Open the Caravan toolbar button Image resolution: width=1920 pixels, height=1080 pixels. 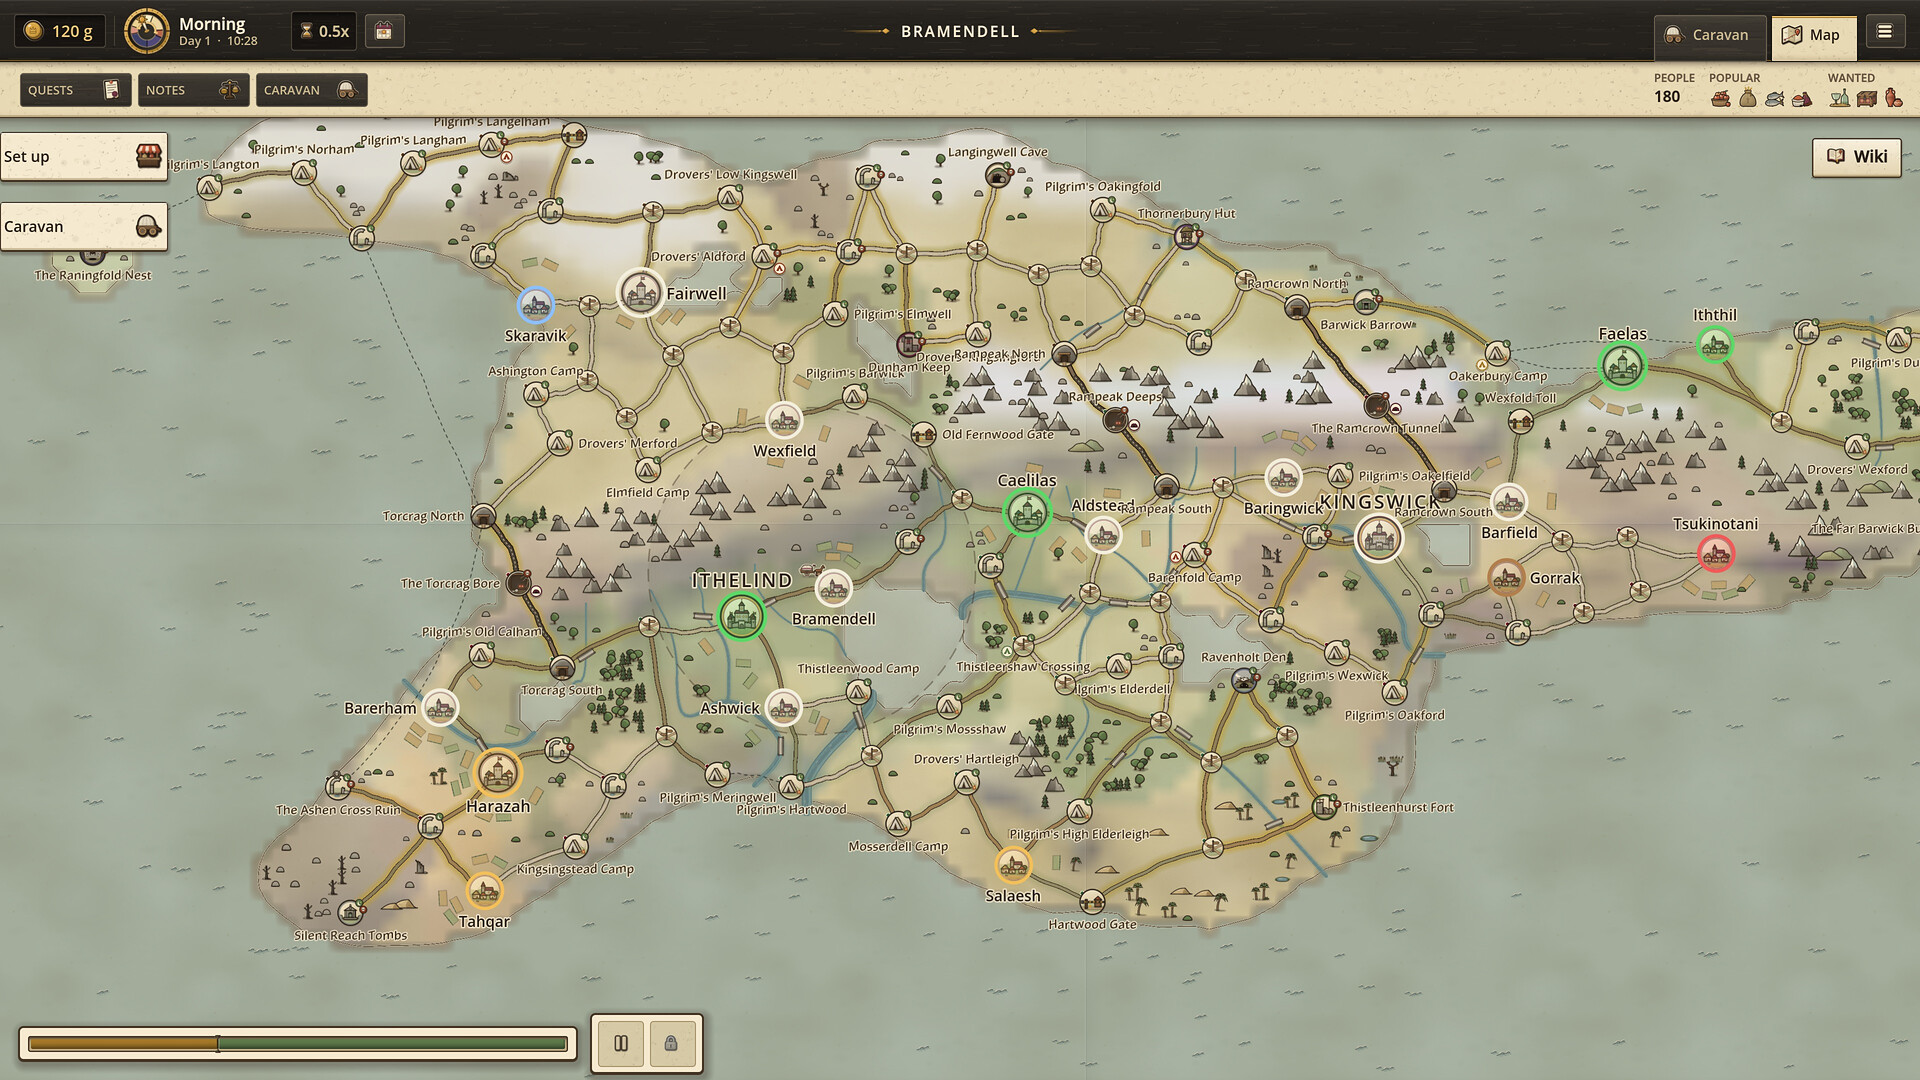point(311,90)
